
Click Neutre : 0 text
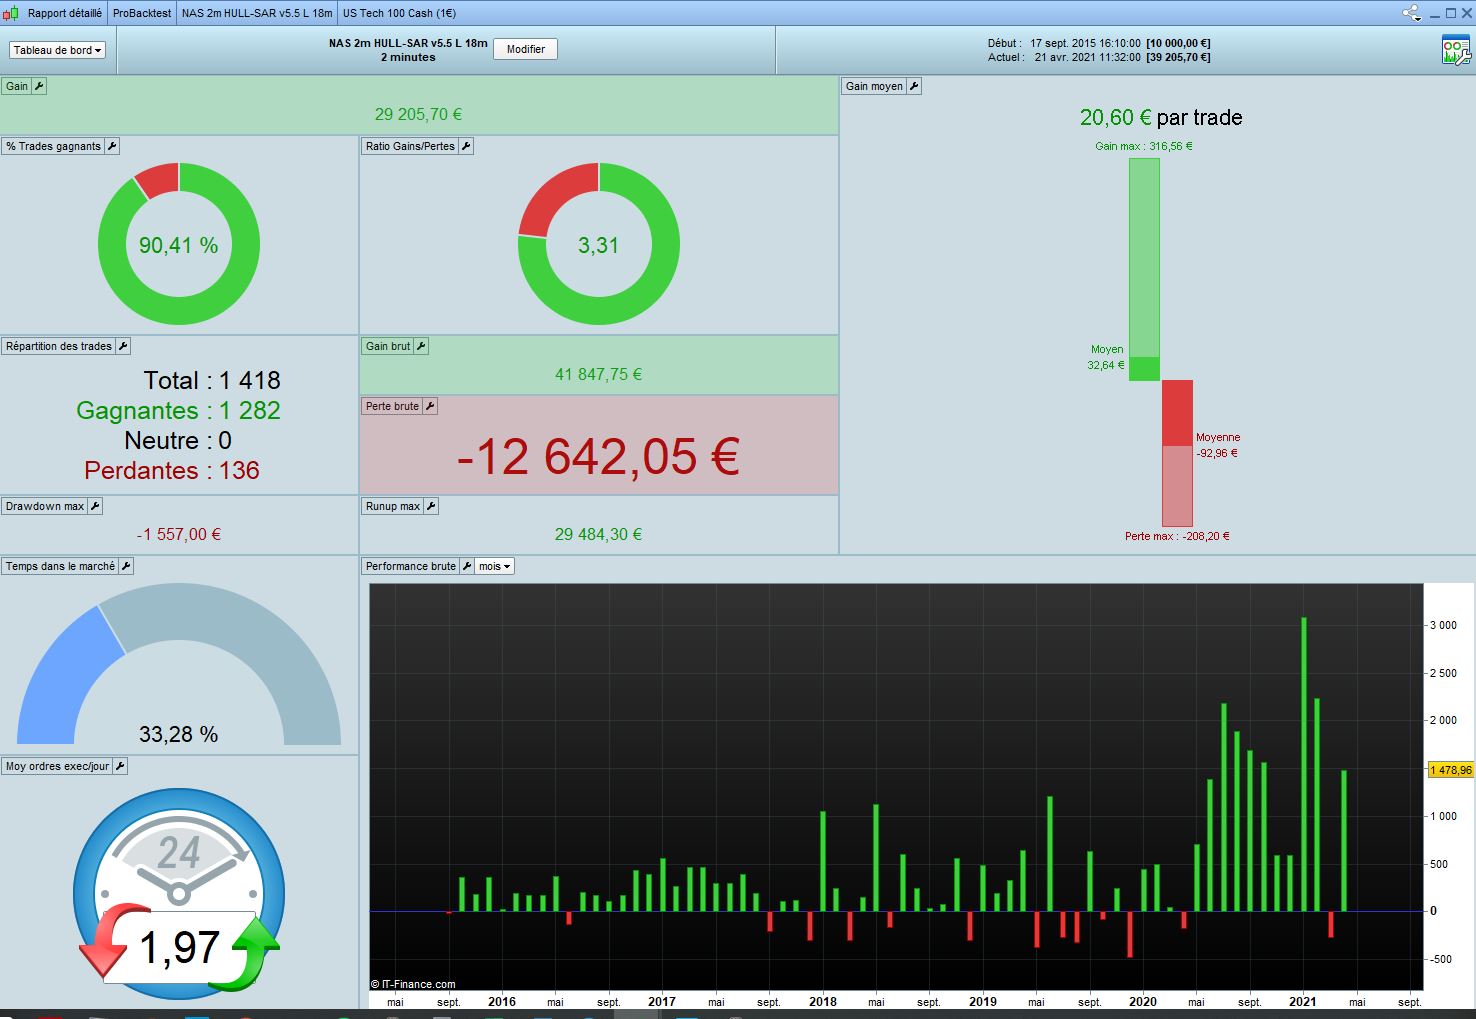178,440
